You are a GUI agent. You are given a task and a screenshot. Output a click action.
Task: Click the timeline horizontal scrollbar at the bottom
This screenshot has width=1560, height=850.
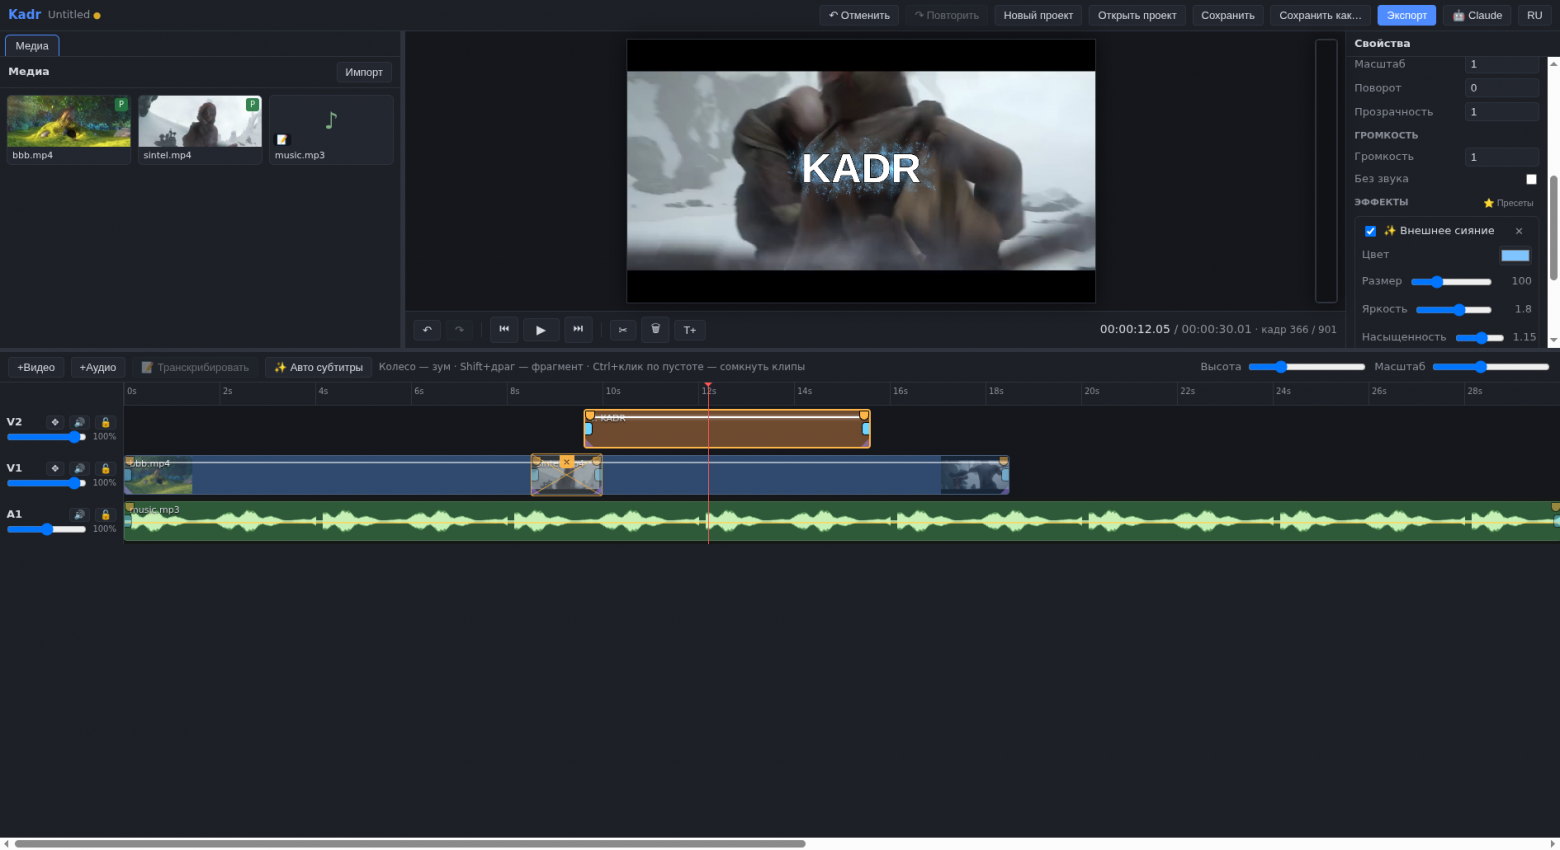coord(410,844)
